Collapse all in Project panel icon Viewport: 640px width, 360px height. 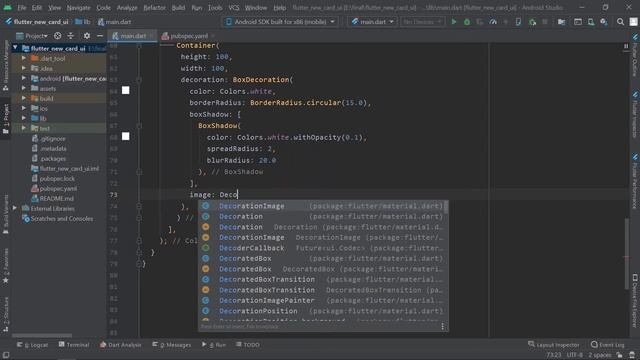pyautogui.click(x=71, y=36)
